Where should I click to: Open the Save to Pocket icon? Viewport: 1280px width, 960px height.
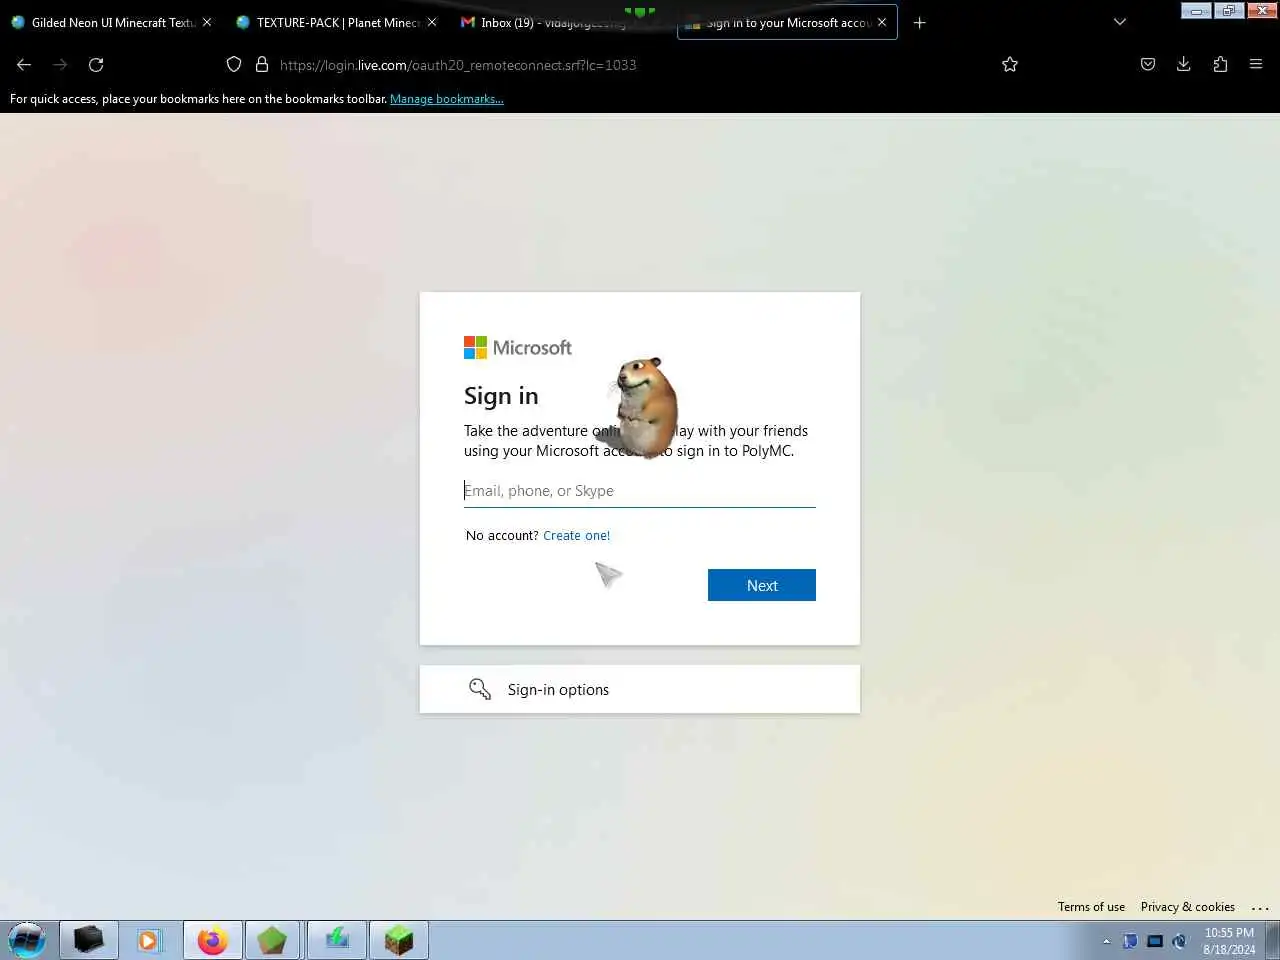[x=1148, y=65]
